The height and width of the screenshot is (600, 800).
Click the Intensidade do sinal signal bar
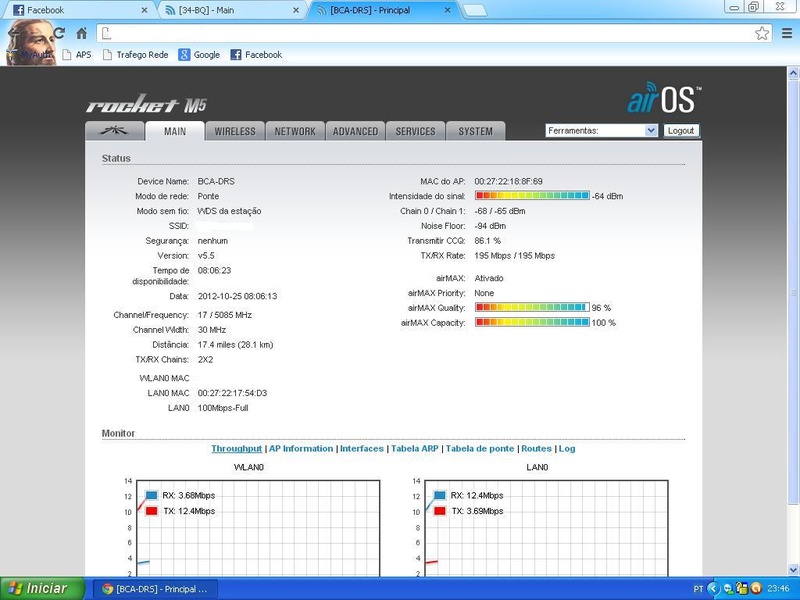pyautogui.click(x=532, y=195)
